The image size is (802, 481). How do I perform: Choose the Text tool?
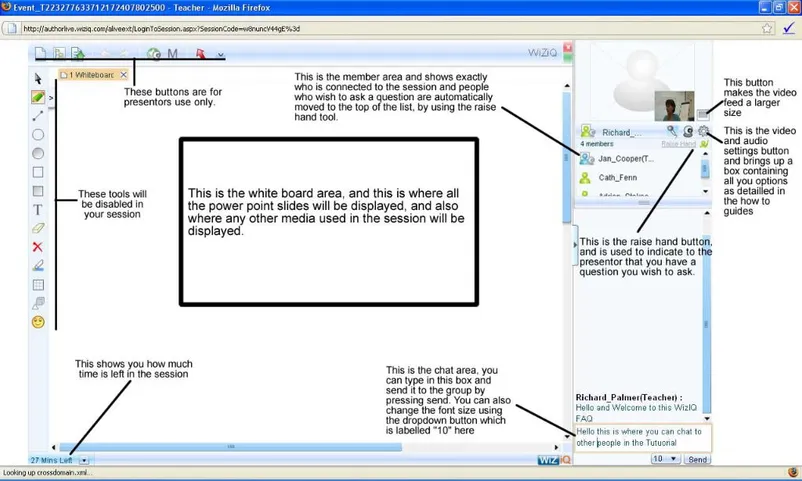[38, 210]
